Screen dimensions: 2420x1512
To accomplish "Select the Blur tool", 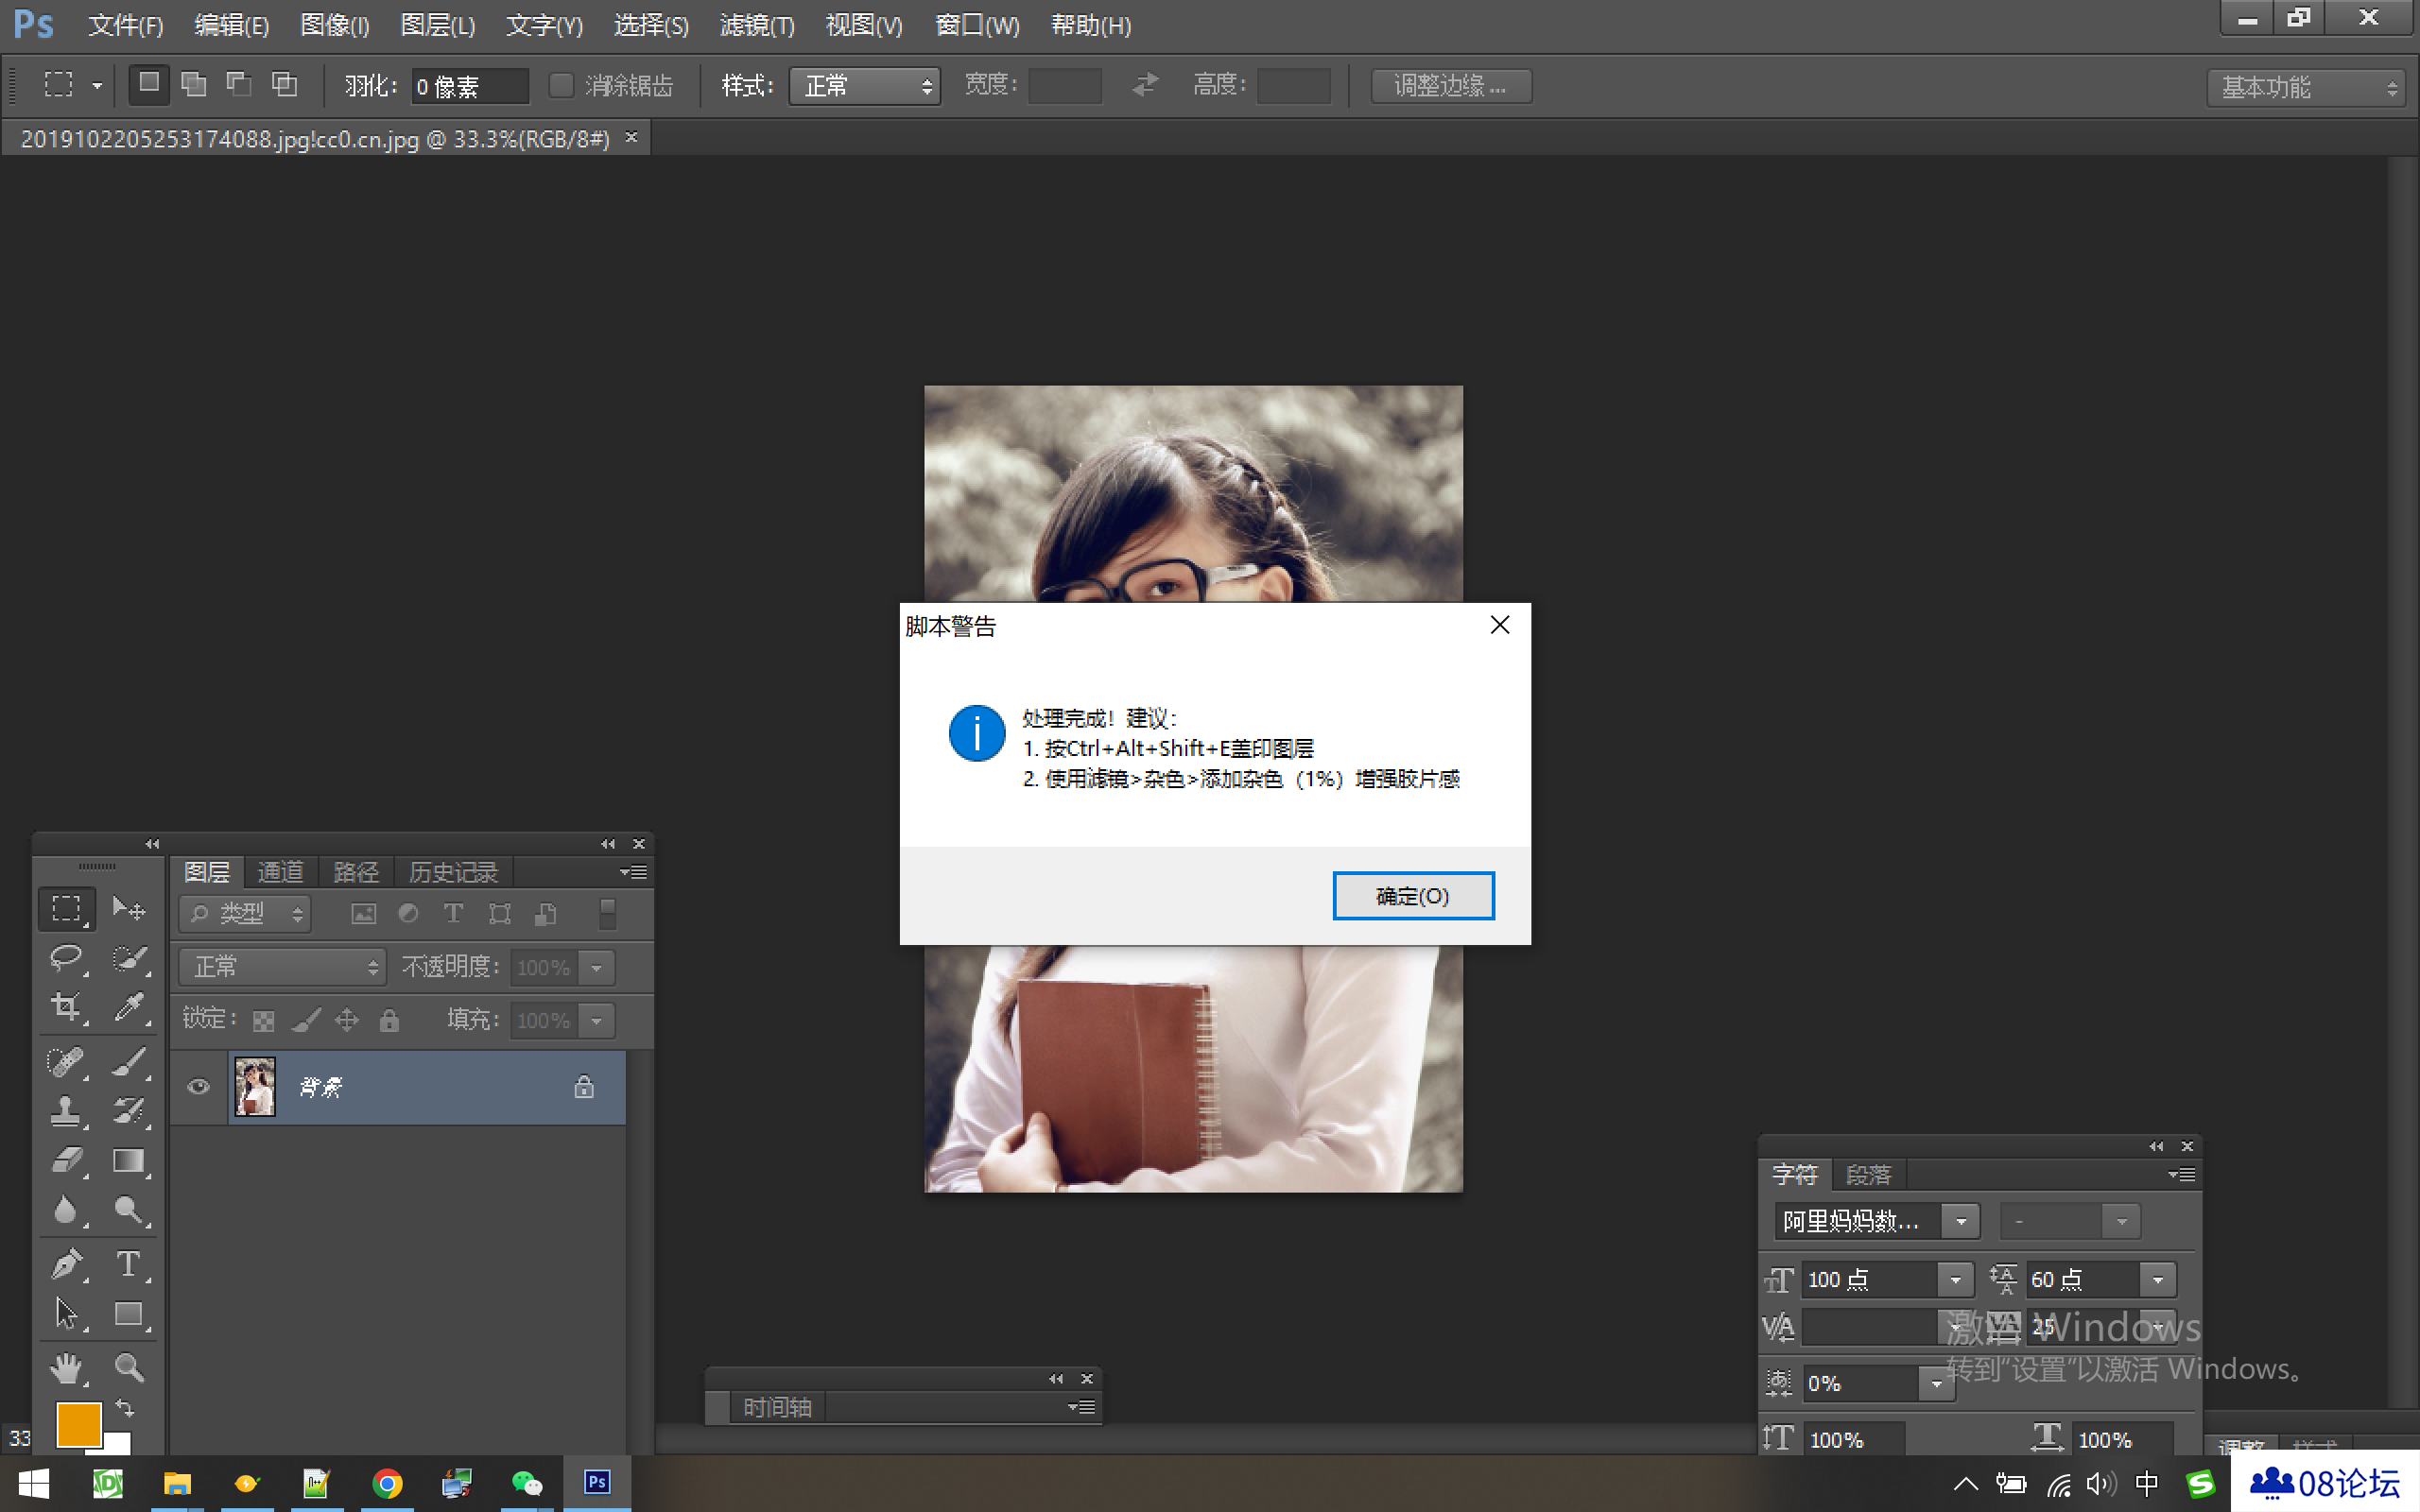I will pos(66,1210).
